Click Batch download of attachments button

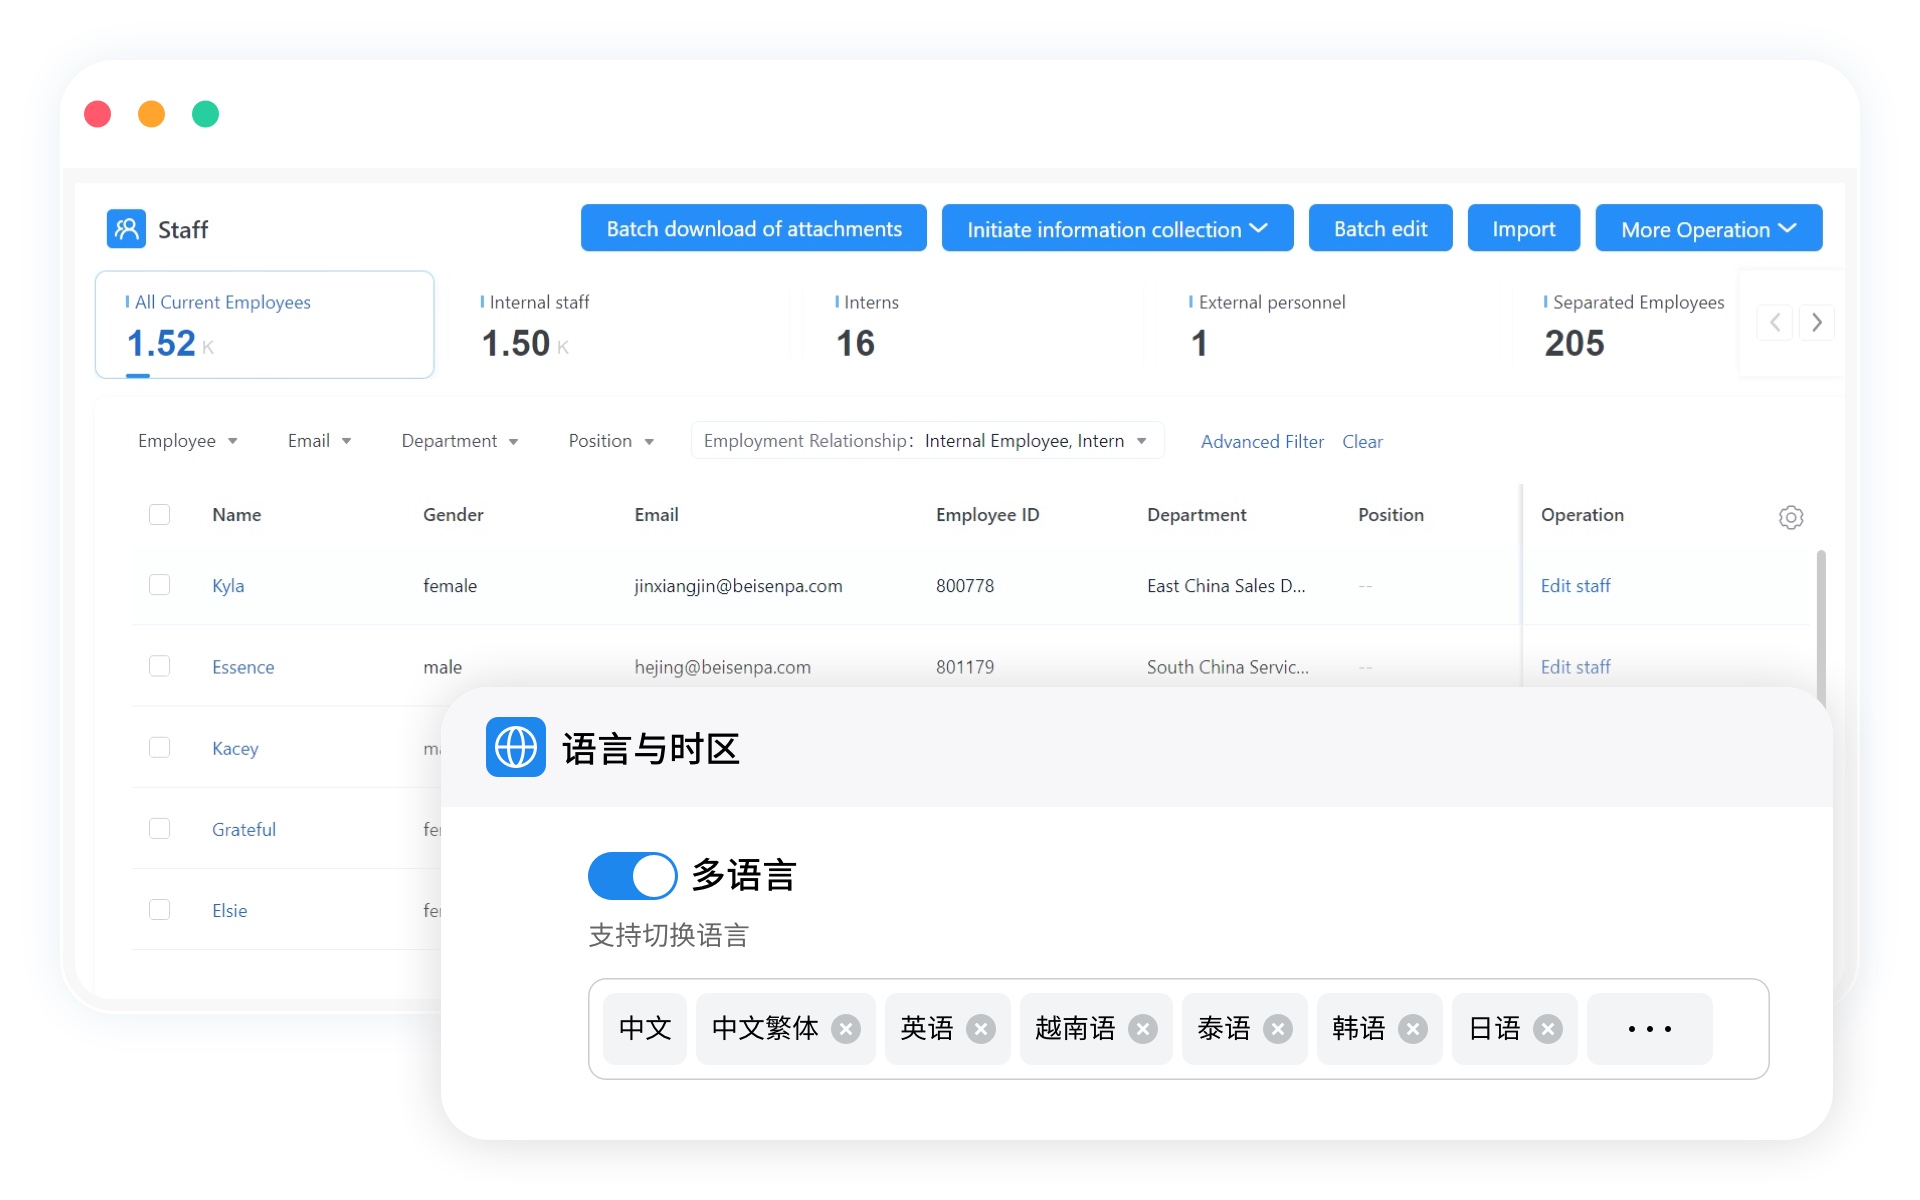coord(753,229)
